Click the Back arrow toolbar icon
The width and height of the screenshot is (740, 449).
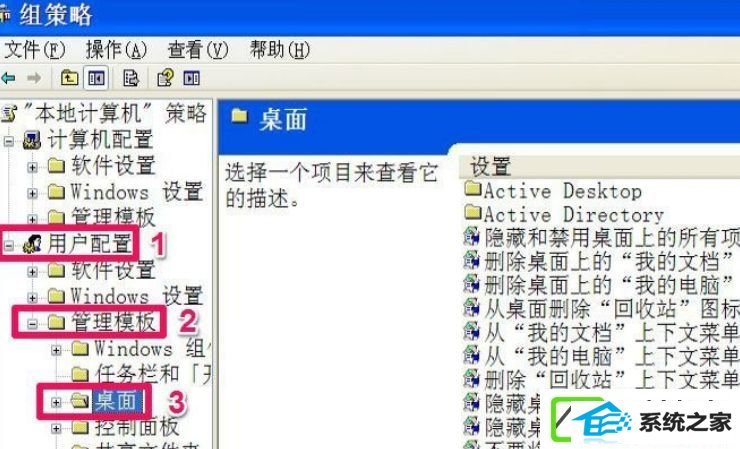(8, 78)
